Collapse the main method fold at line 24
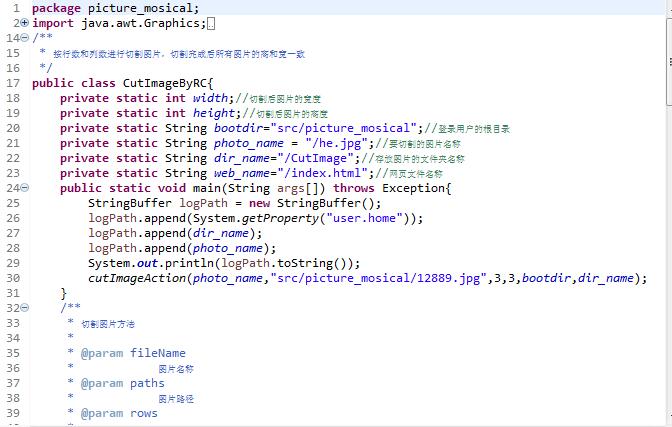 (25, 188)
